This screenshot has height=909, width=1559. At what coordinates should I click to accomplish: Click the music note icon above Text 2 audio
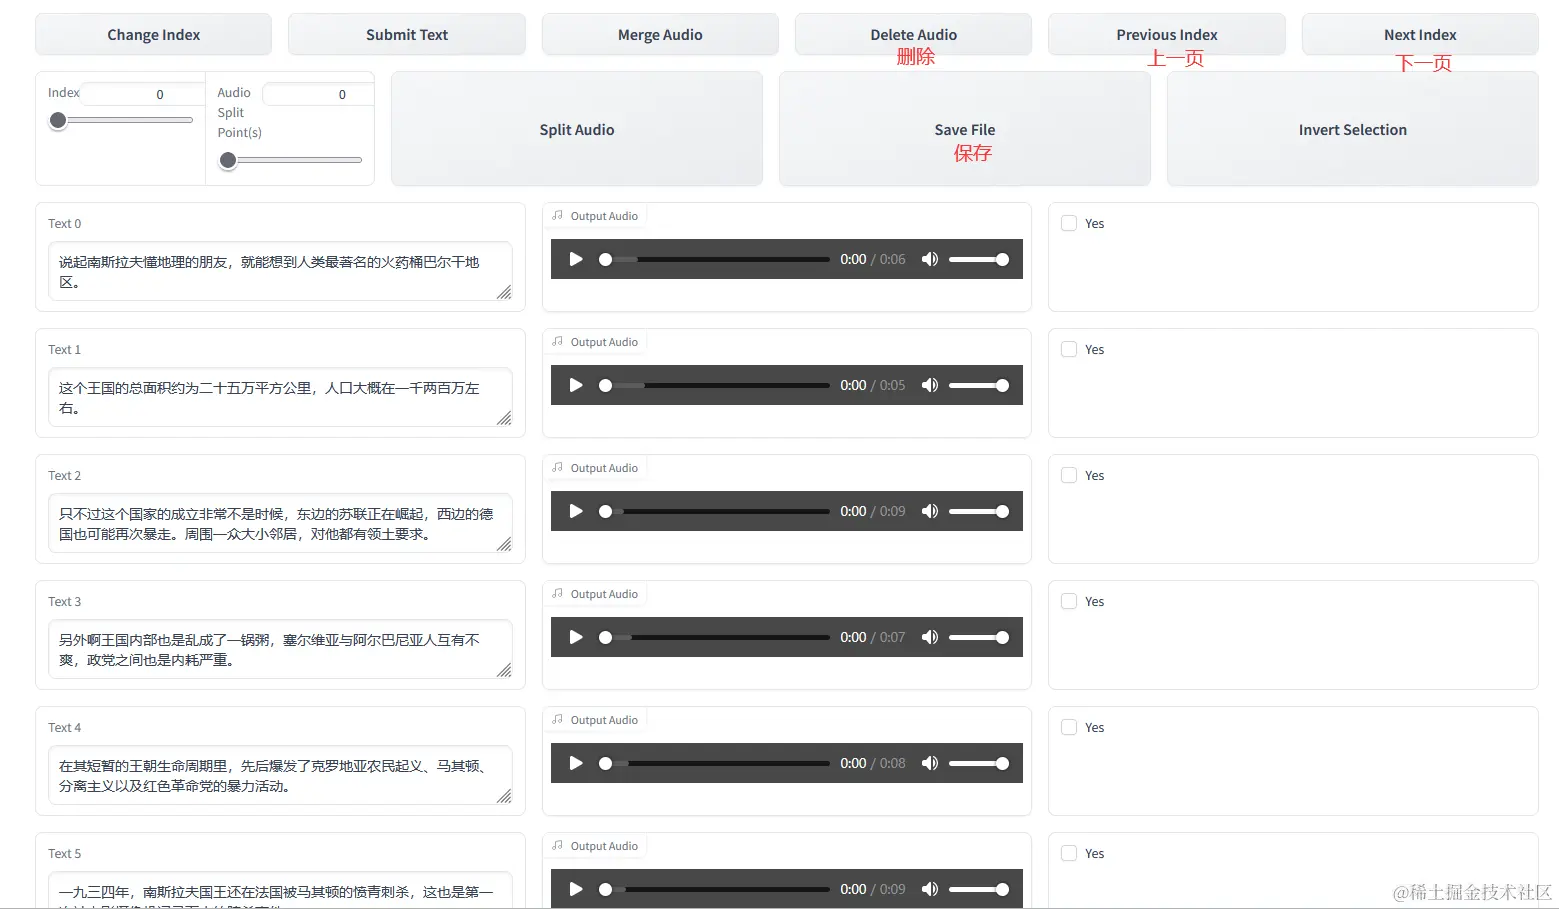point(558,467)
